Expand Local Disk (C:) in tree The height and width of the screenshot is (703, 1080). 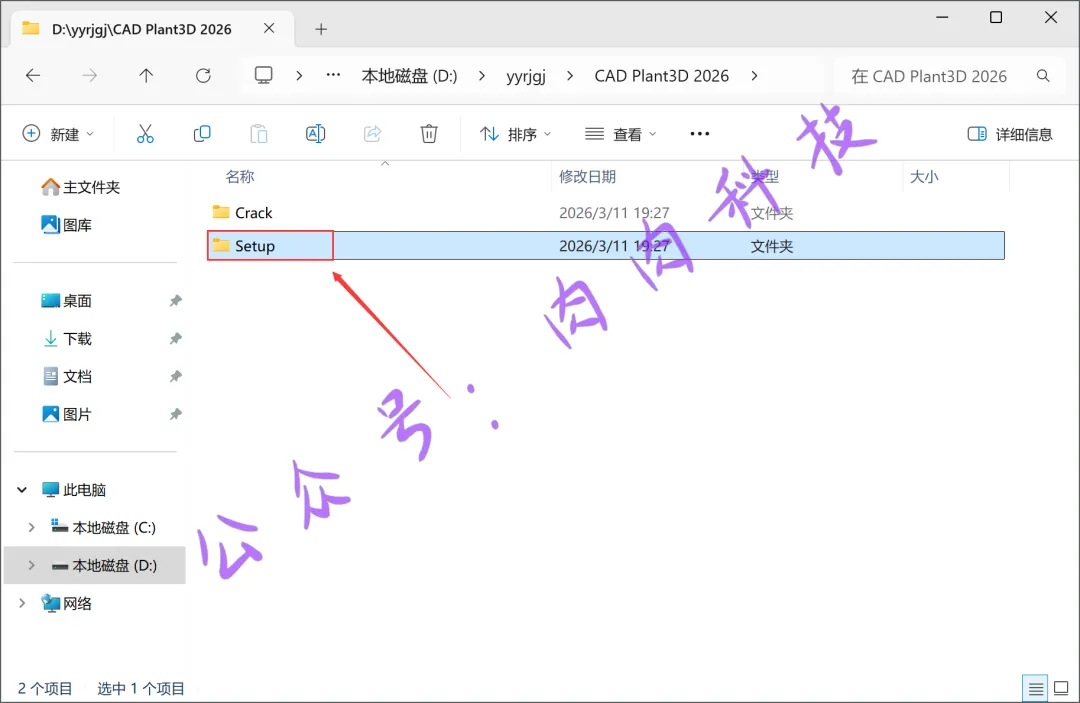coord(31,527)
